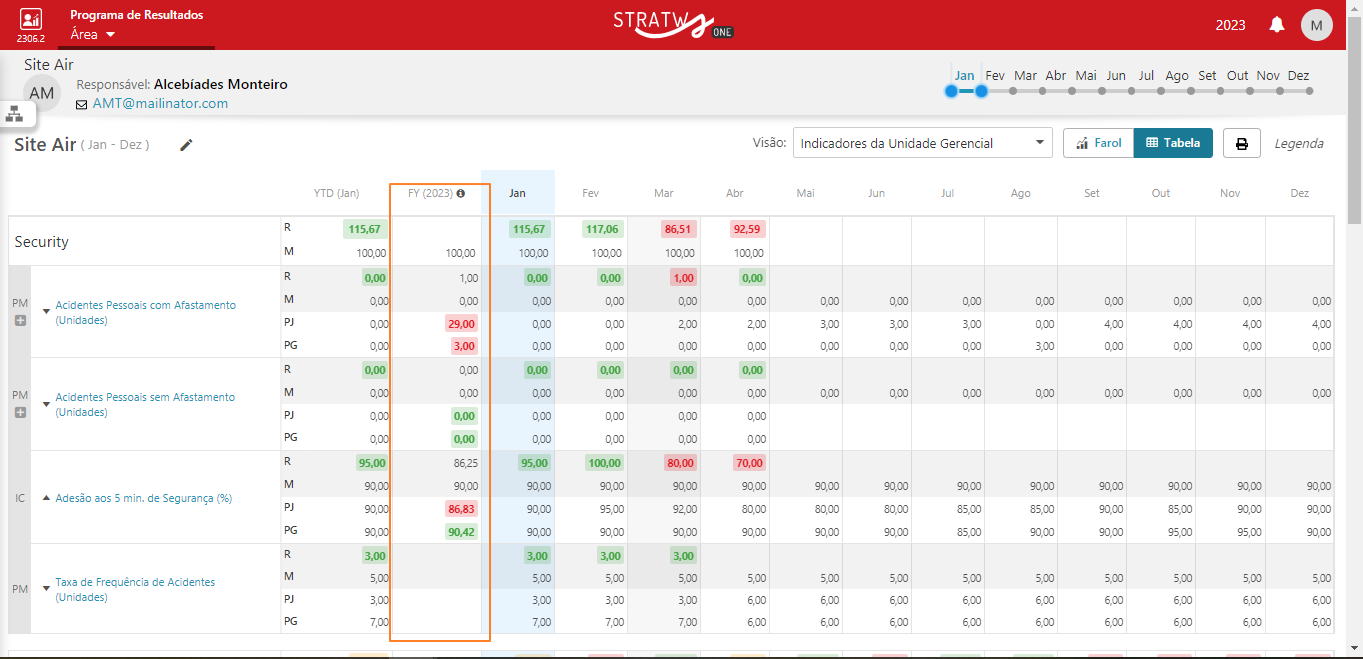This screenshot has height=659, width=1363.
Task: Click the Jan slider handle on timeline
Action: coord(951,91)
